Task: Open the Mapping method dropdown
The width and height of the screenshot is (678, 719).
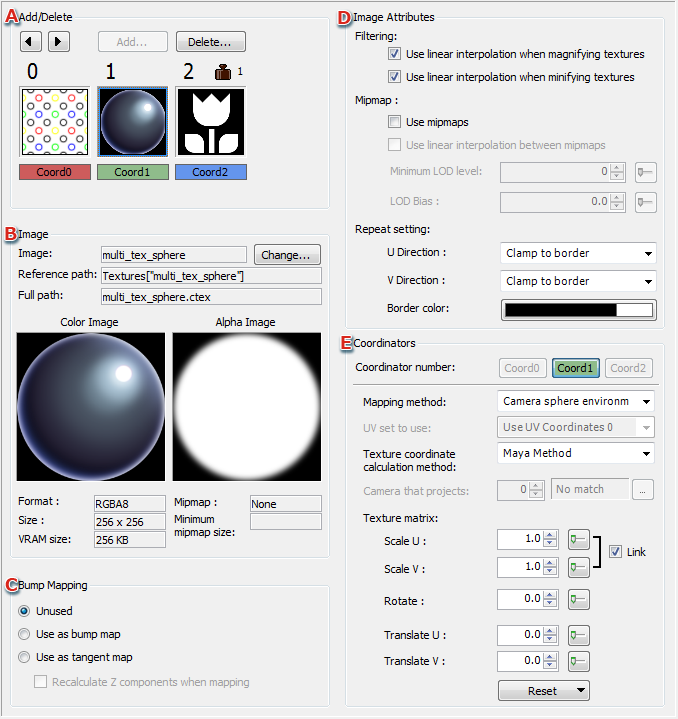Action: (x=576, y=401)
